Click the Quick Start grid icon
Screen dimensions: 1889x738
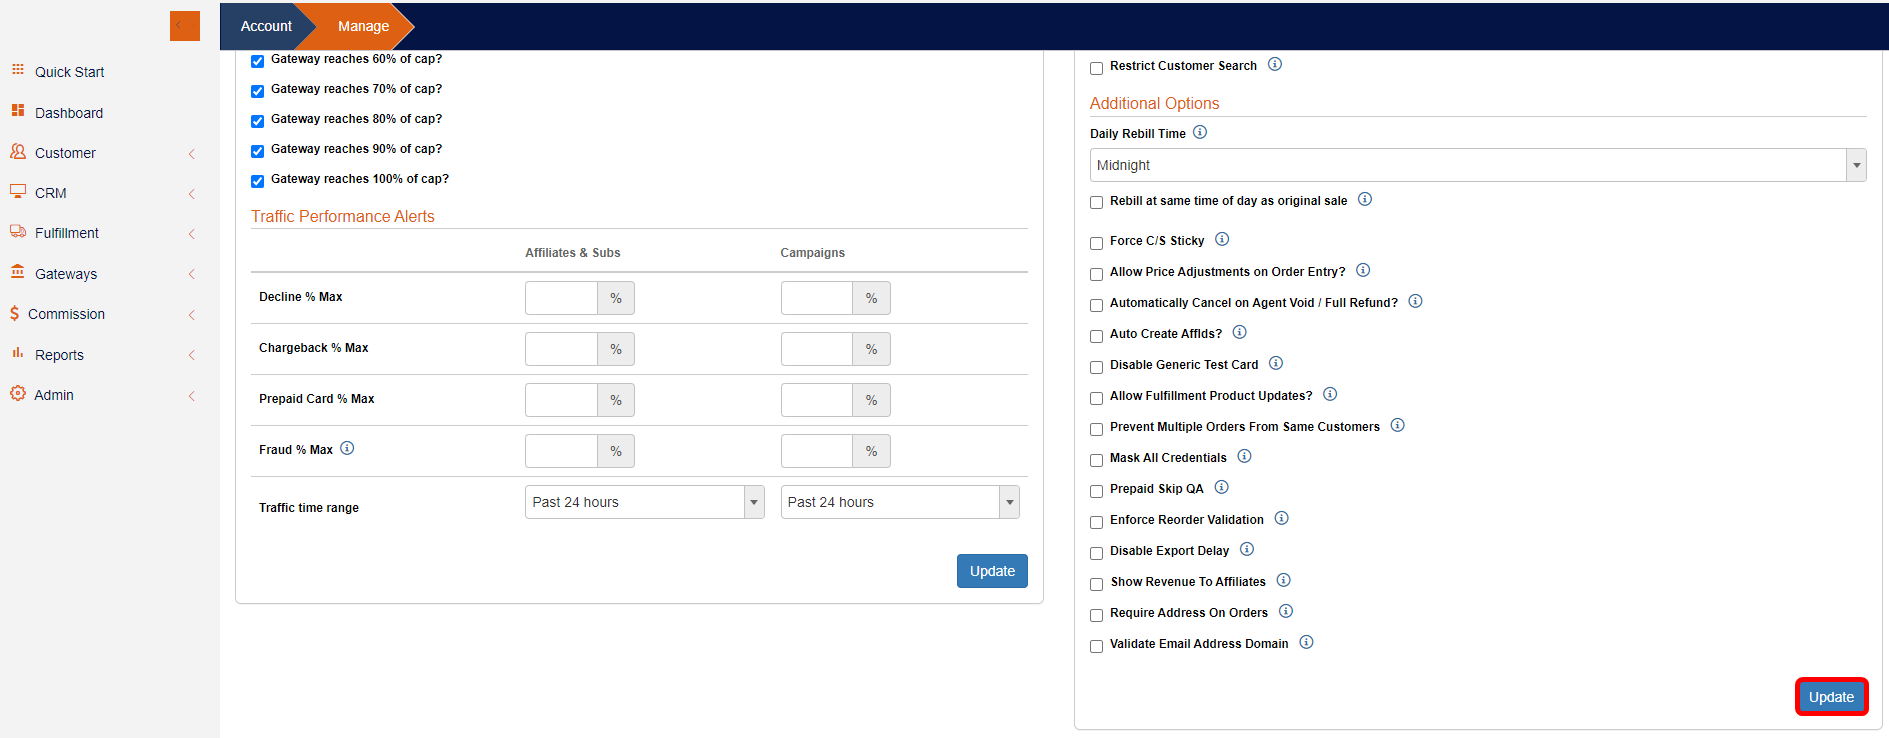(x=17, y=70)
